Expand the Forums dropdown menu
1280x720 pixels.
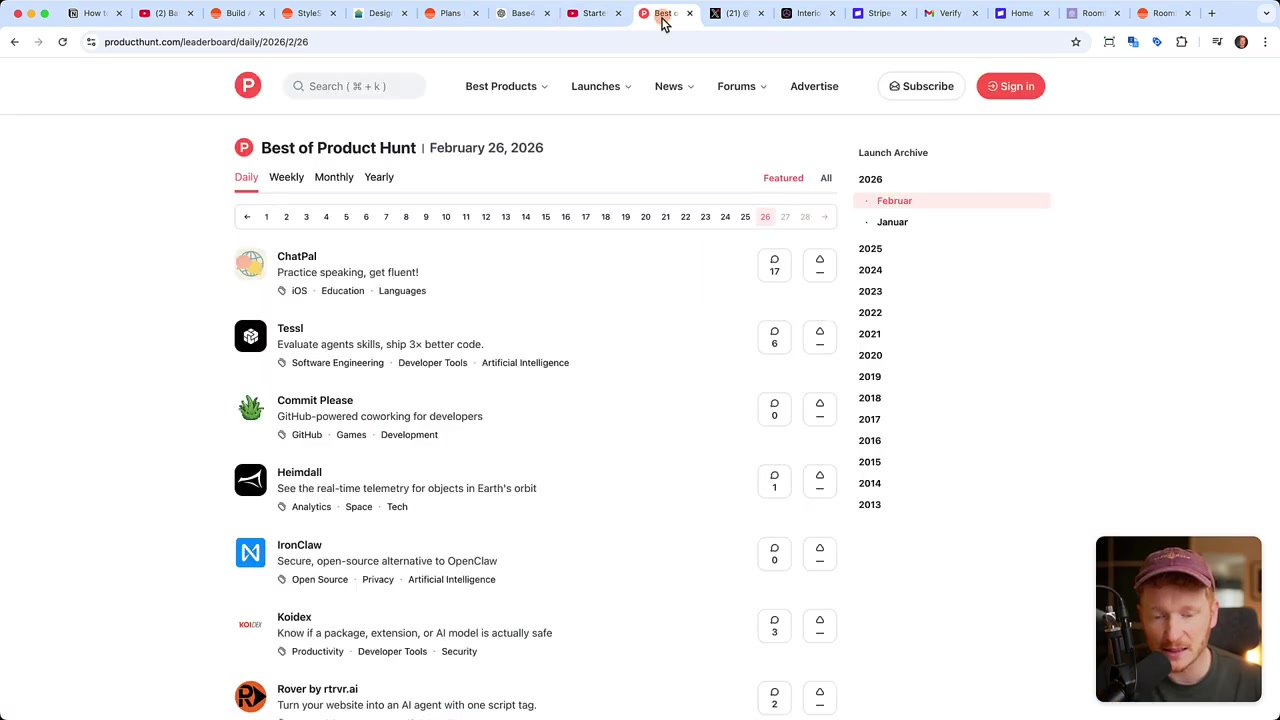click(742, 86)
